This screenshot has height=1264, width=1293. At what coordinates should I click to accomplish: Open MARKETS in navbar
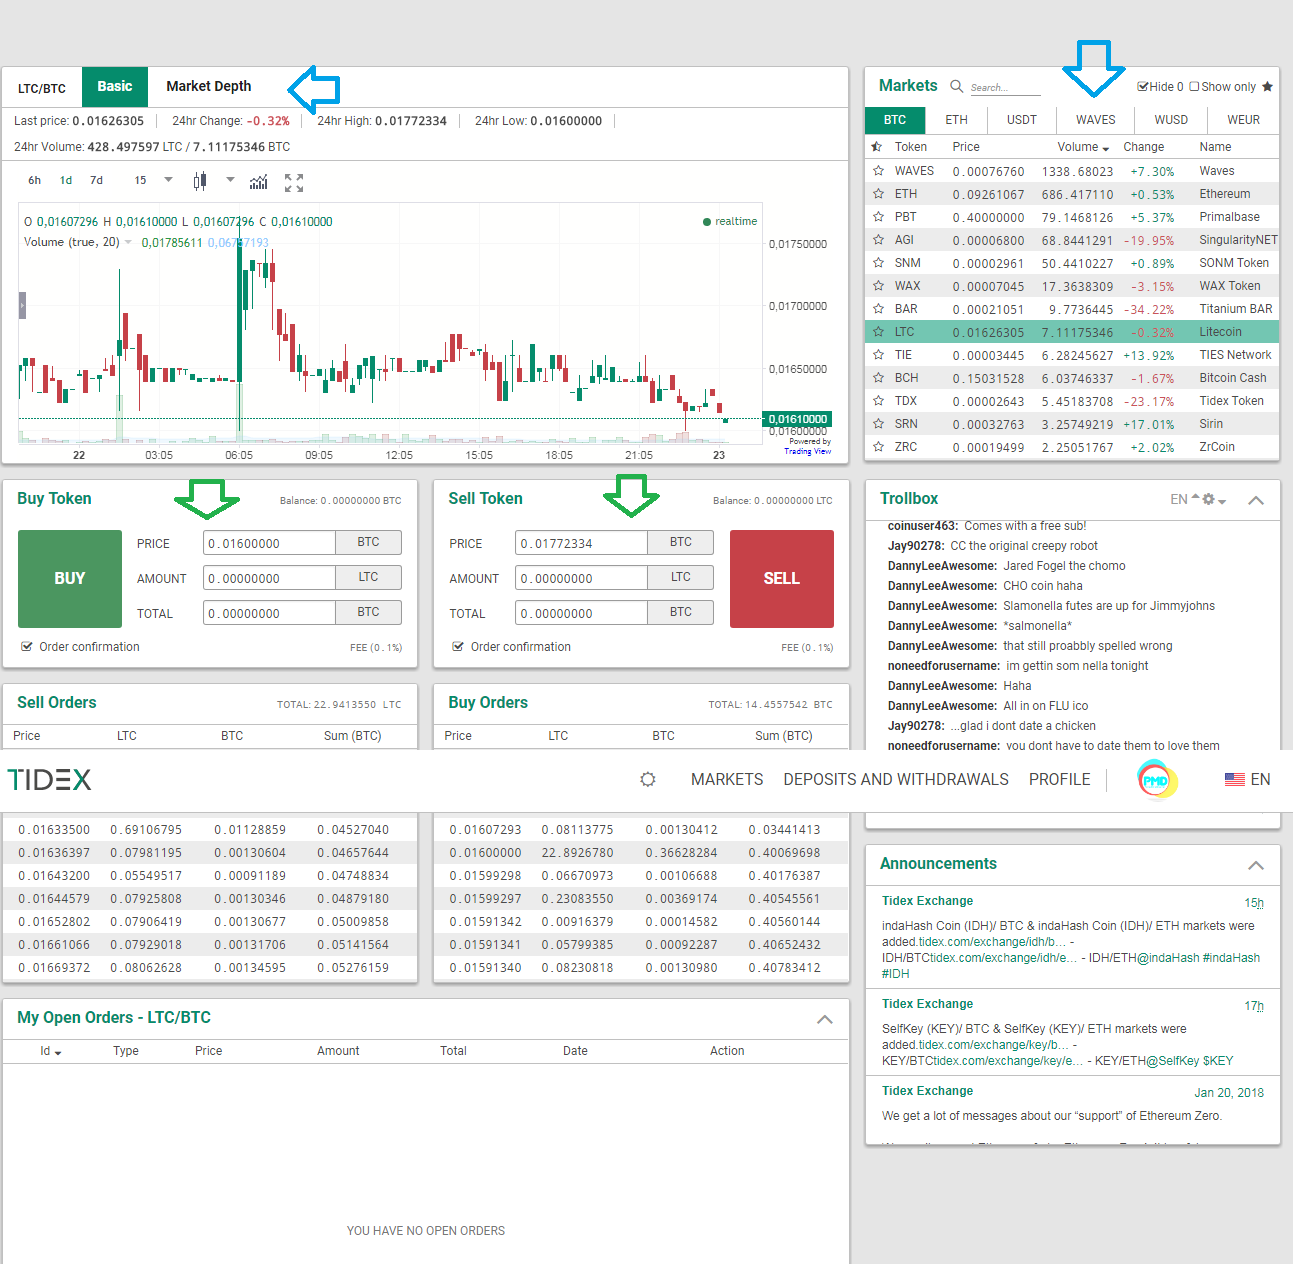coord(727,779)
